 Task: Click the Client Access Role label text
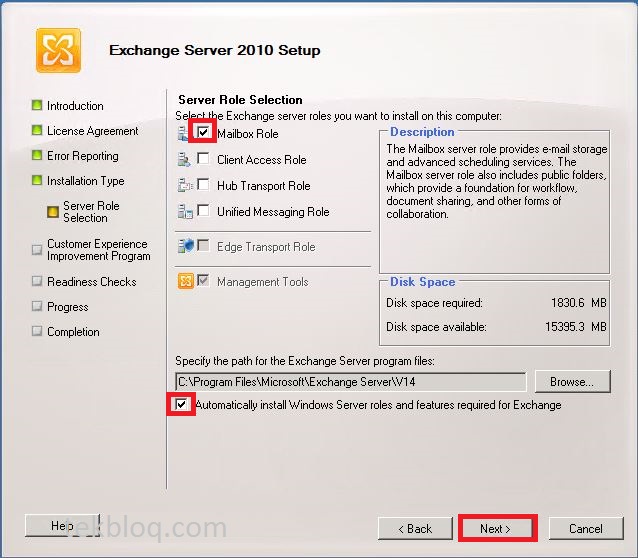click(x=262, y=160)
